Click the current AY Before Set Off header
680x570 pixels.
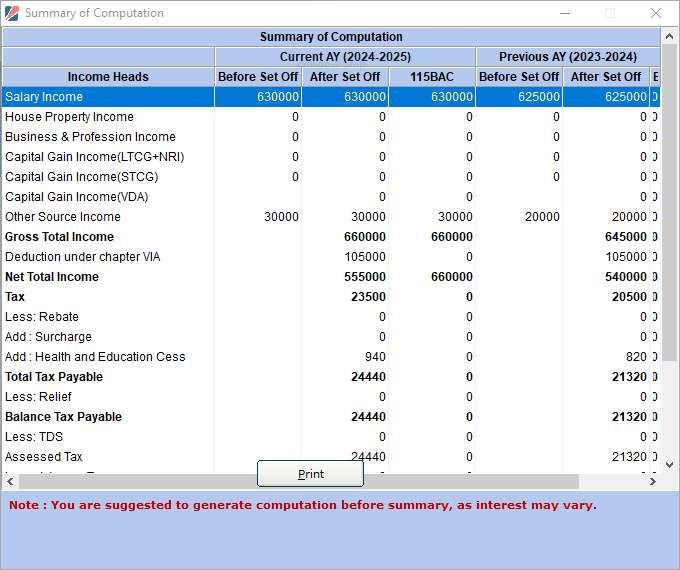click(258, 77)
